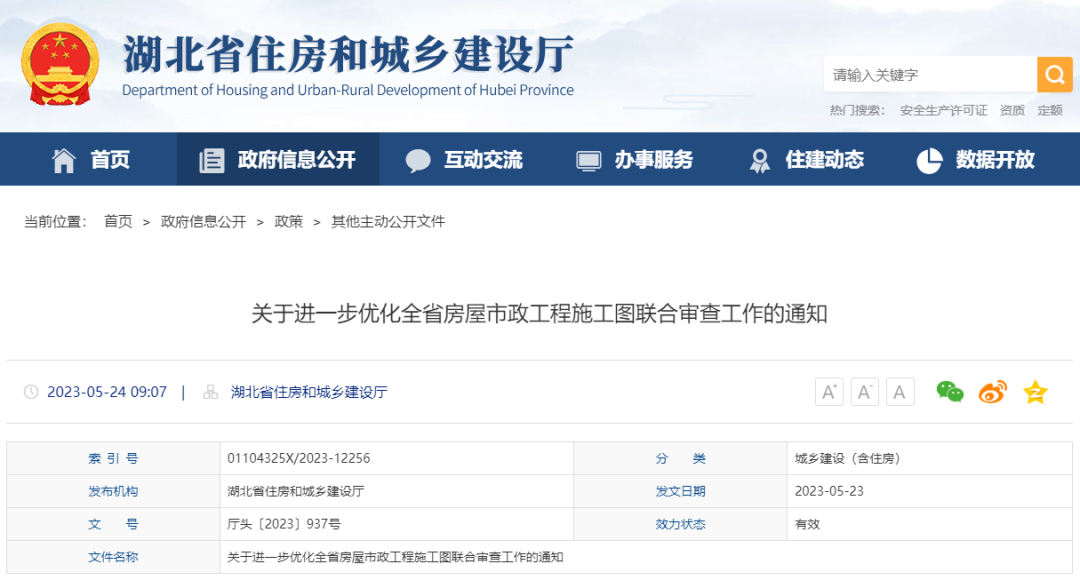Shrink text with the A- button
This screenshot has height=588, width=1080.
click(x=864, y=391)
